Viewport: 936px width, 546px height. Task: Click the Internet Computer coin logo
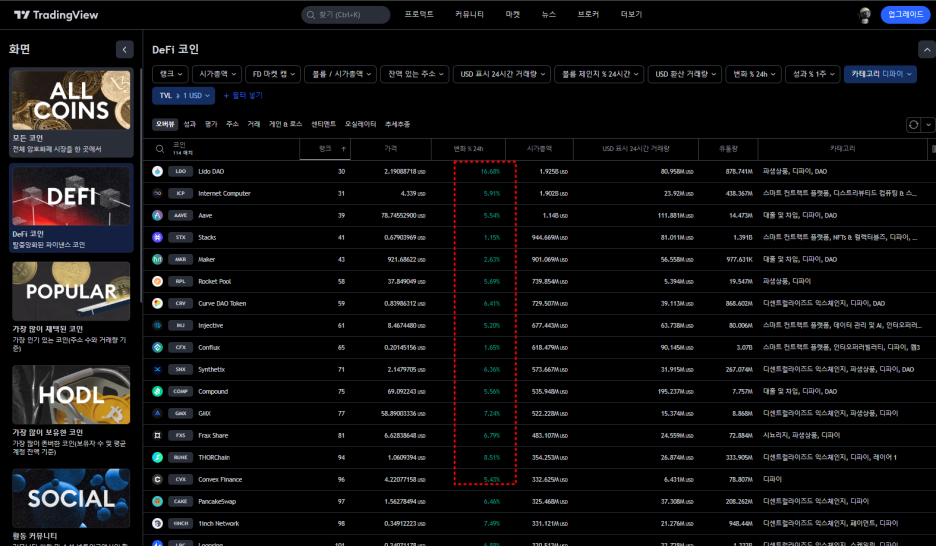[158, 193]
